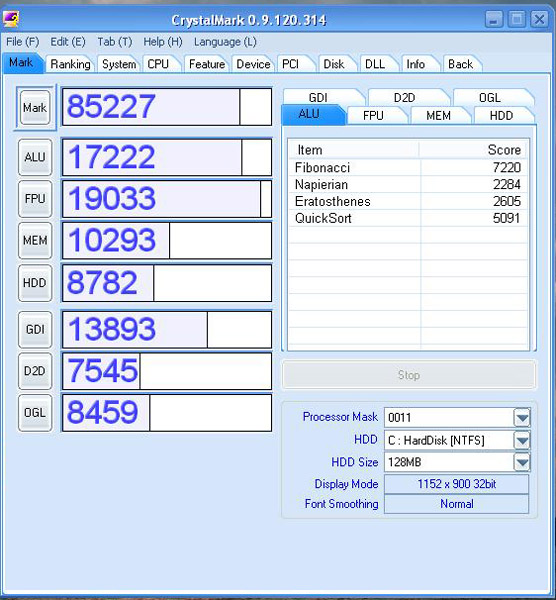The image size is (556, 600).
Task: Expand the Processor Mask dropdown
Action: tap(522, 417)
